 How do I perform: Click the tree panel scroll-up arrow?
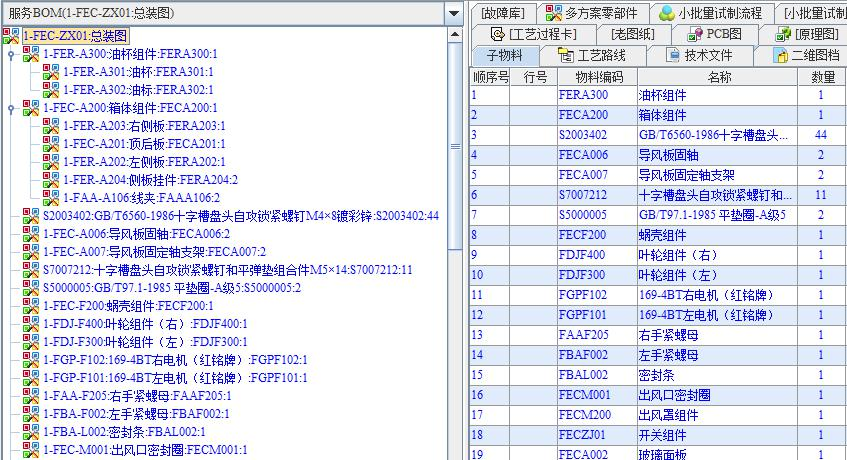click(x=455, y=35)
